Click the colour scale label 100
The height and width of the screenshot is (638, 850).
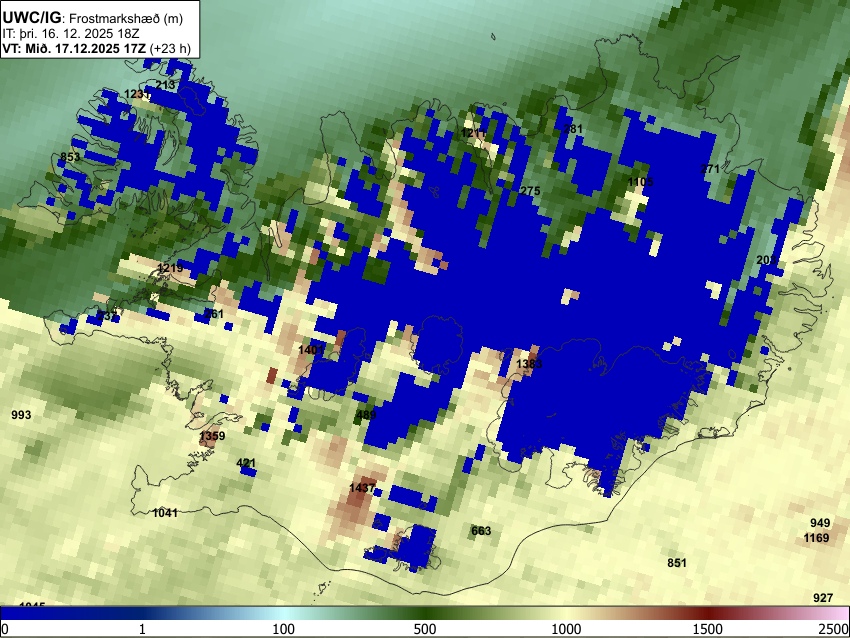(x=284, y=629)
